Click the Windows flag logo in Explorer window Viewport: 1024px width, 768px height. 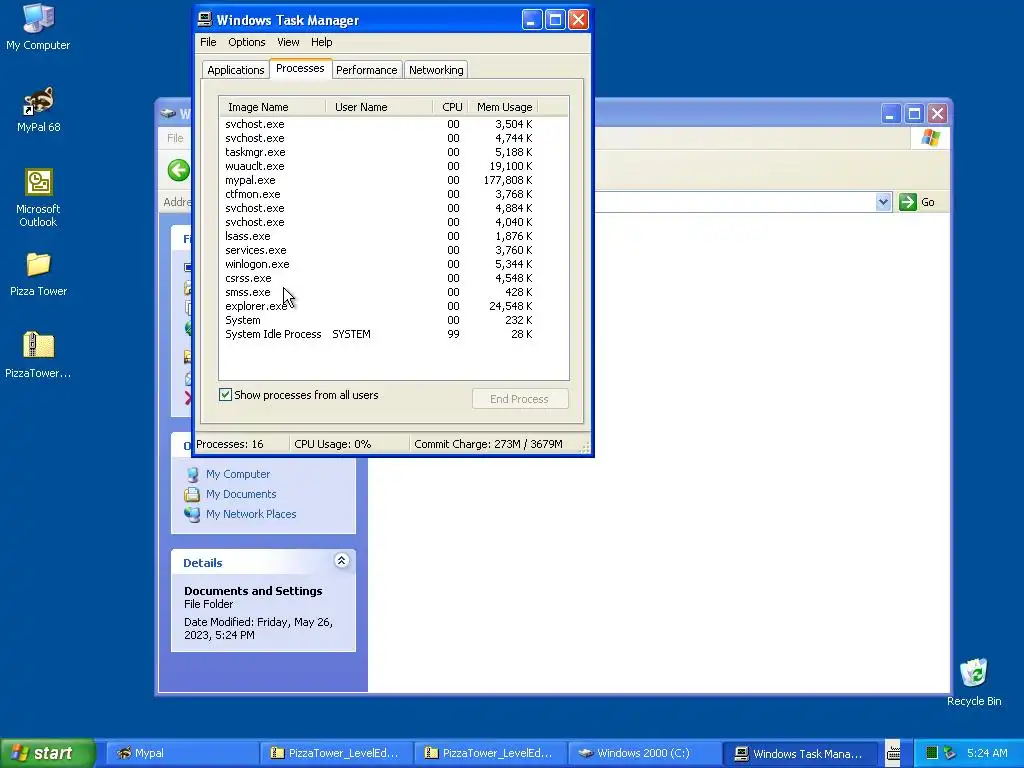coord(931,138)
